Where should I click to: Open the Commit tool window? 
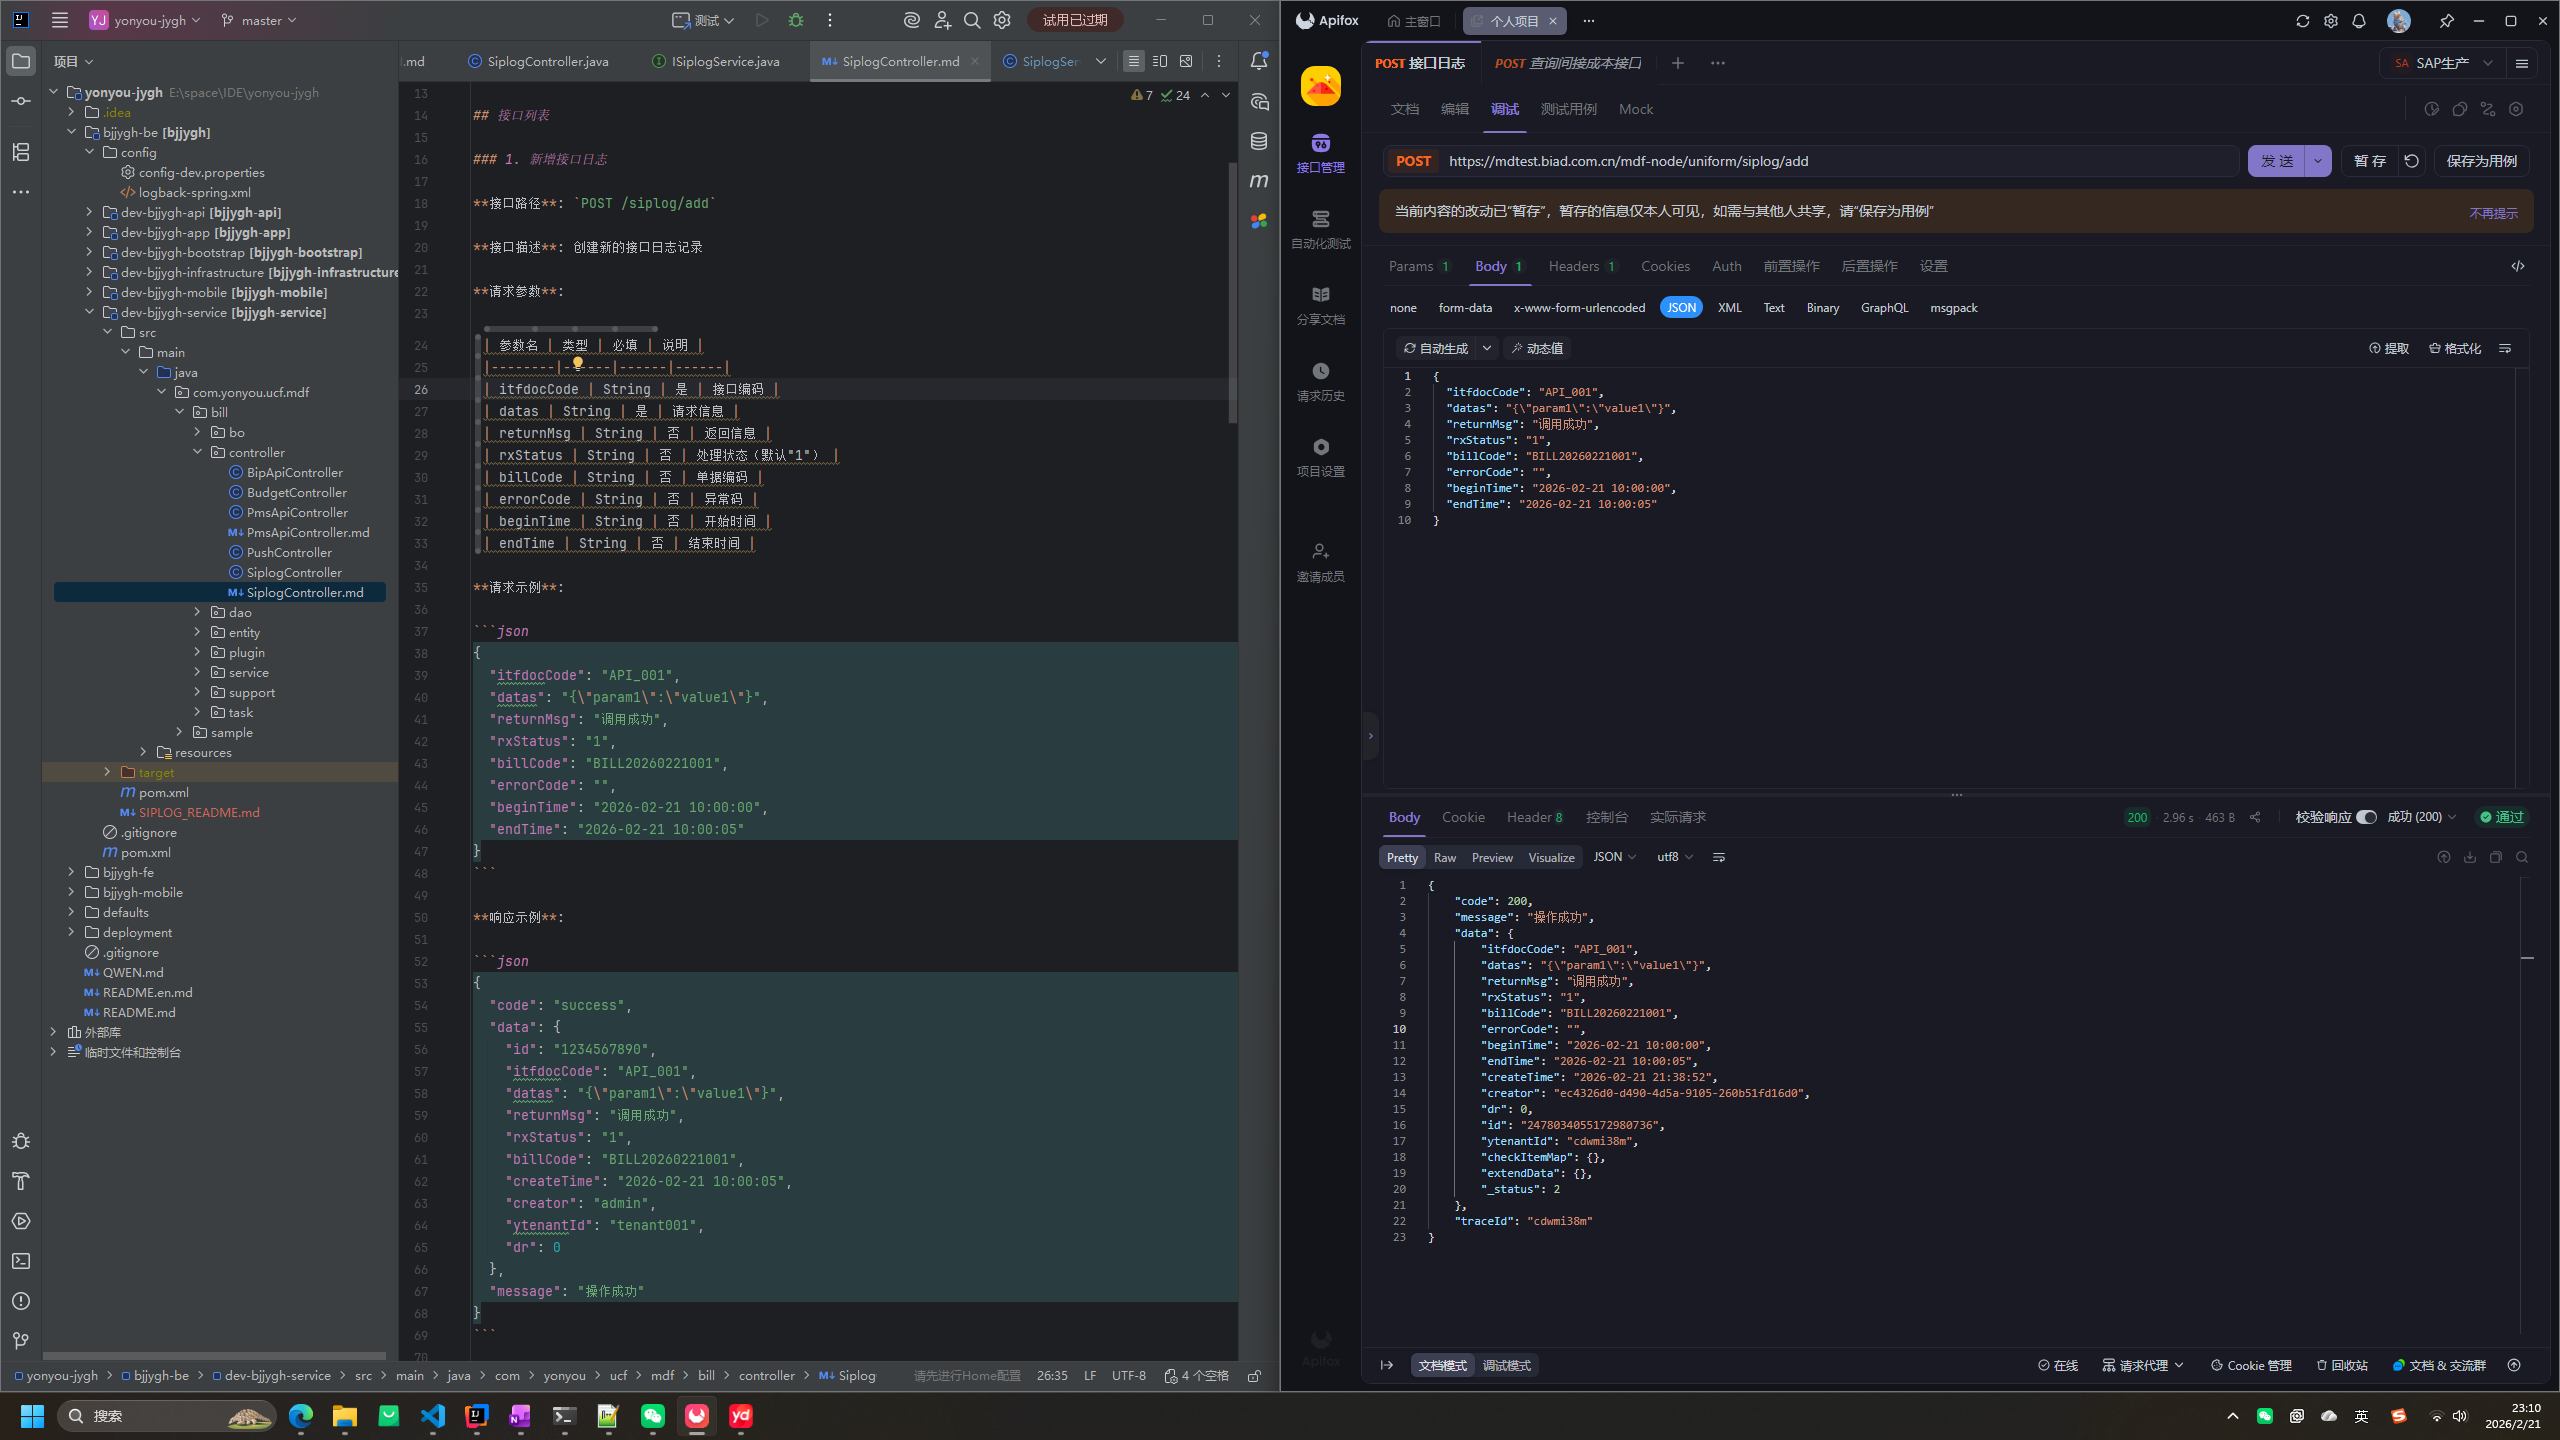pos(21,102)
